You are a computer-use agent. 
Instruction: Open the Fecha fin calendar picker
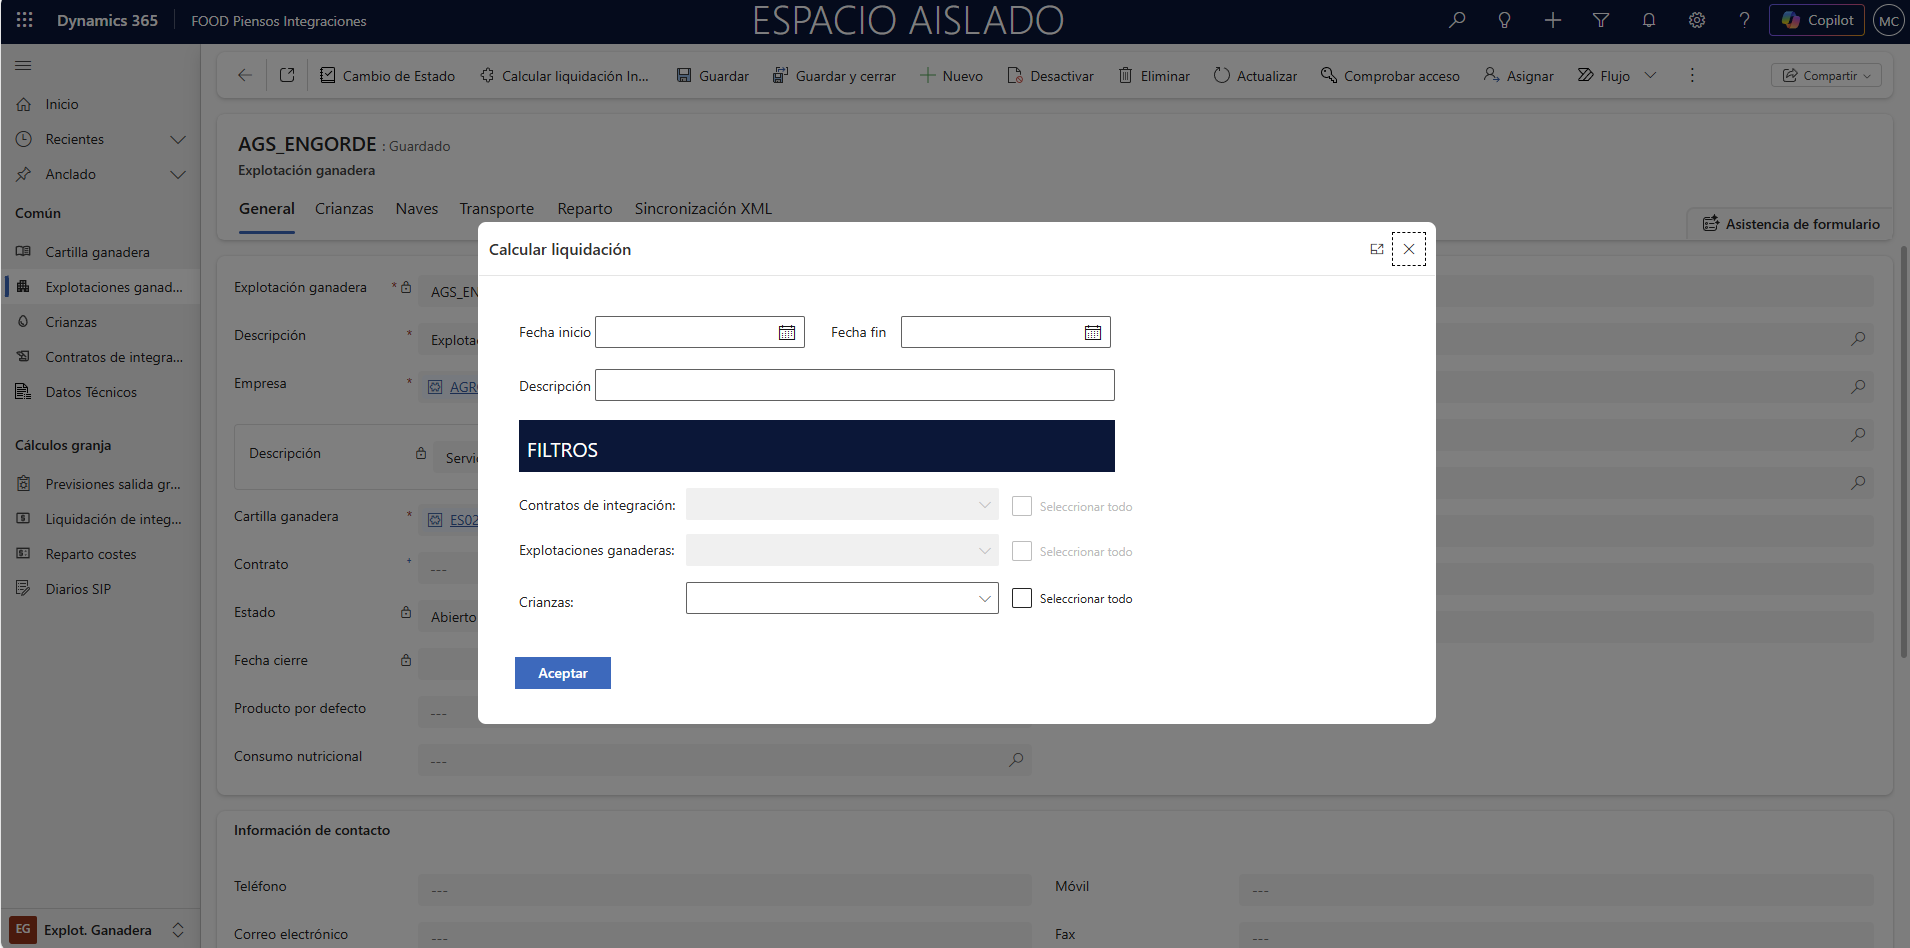click(1093, 333)
